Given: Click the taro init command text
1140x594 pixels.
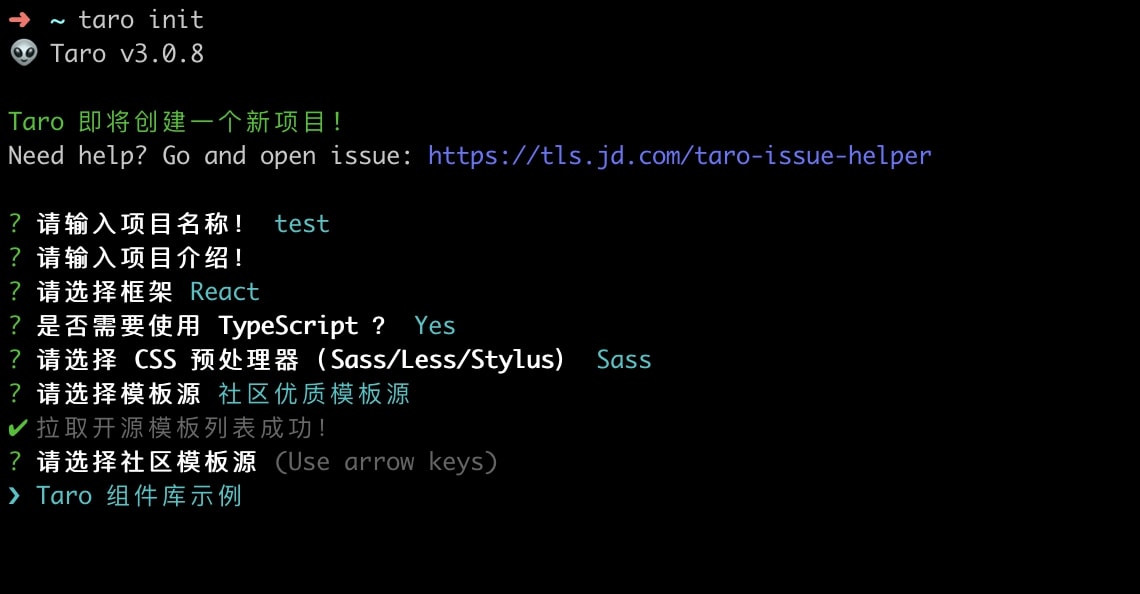Looking at the screenshot, I should 141,20.
